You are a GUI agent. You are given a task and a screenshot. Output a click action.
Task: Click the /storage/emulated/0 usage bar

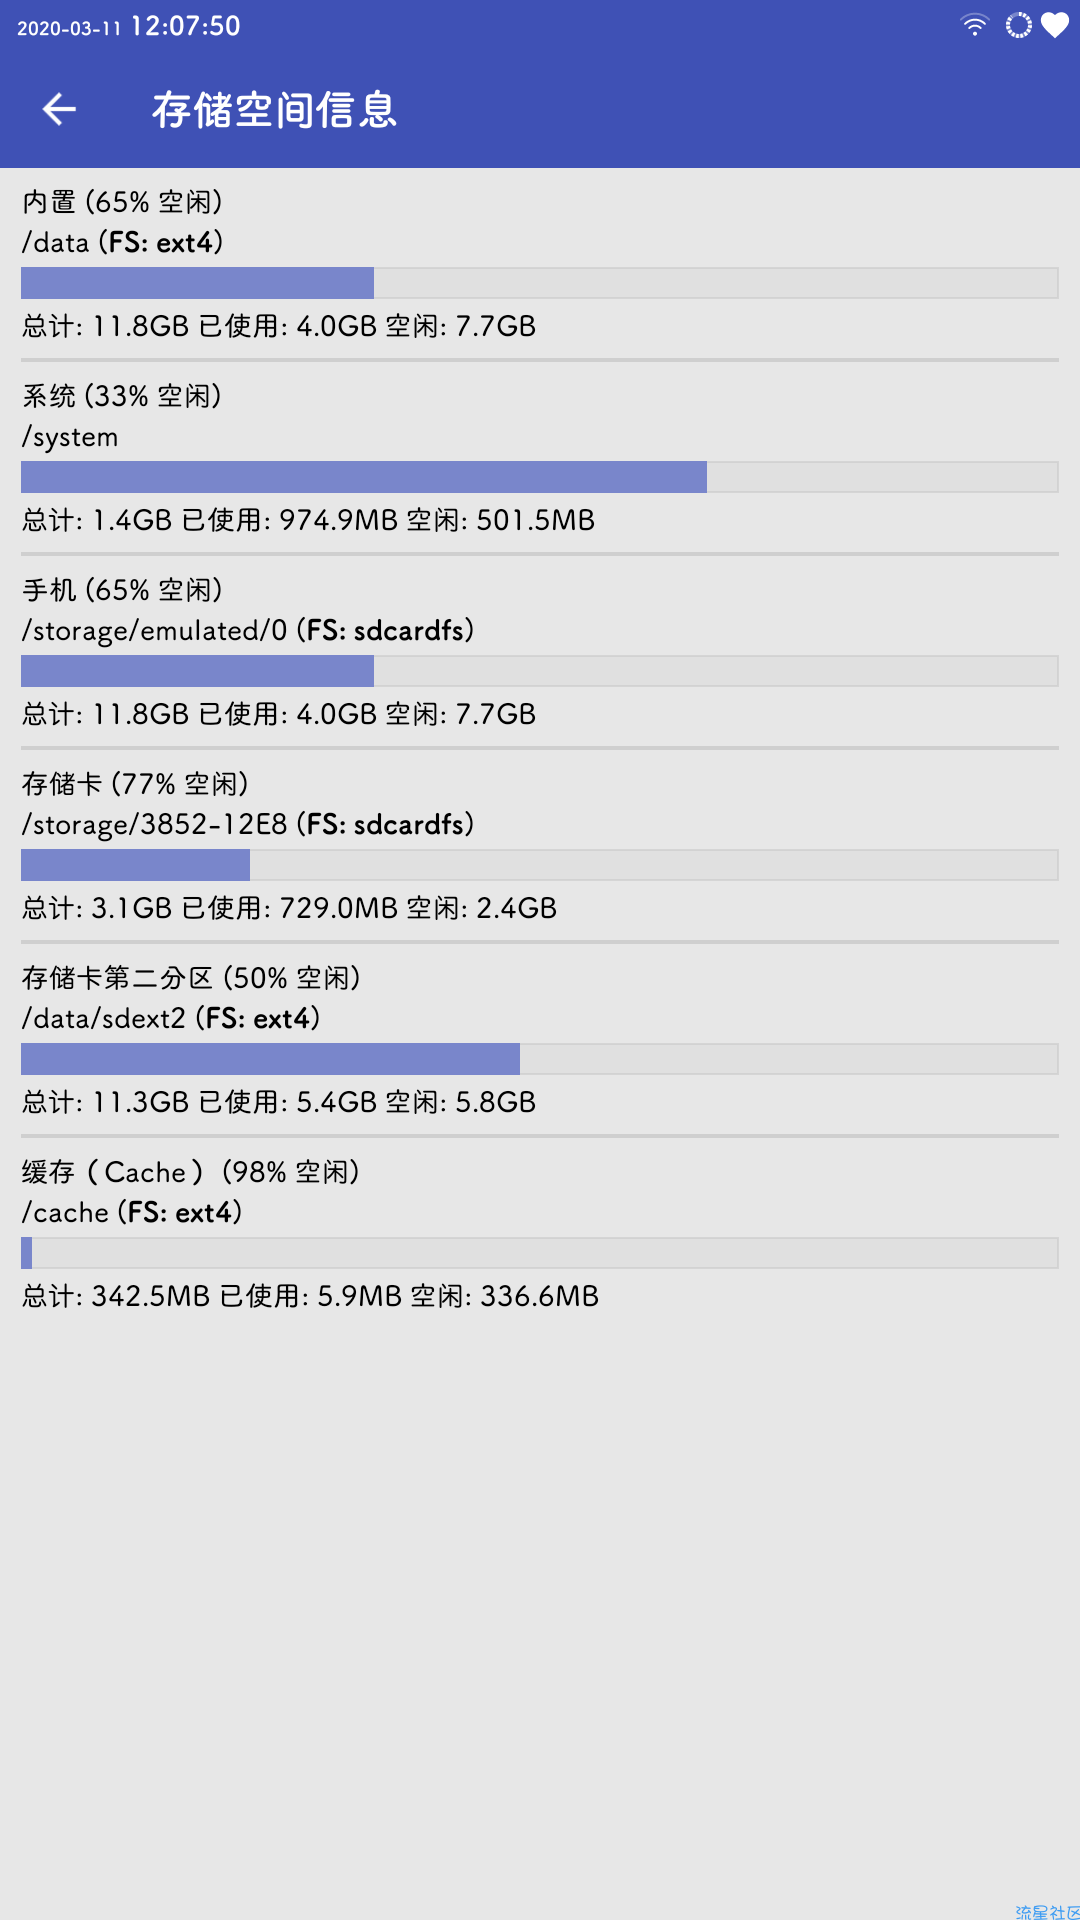[540, 671]
